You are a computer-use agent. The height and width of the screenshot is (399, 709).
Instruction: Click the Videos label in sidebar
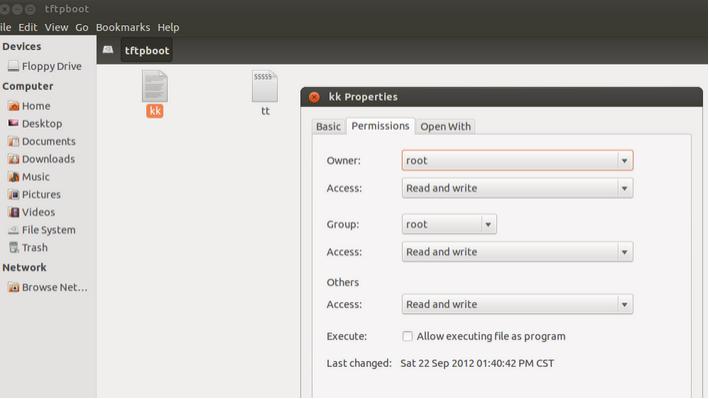(38, 212)
